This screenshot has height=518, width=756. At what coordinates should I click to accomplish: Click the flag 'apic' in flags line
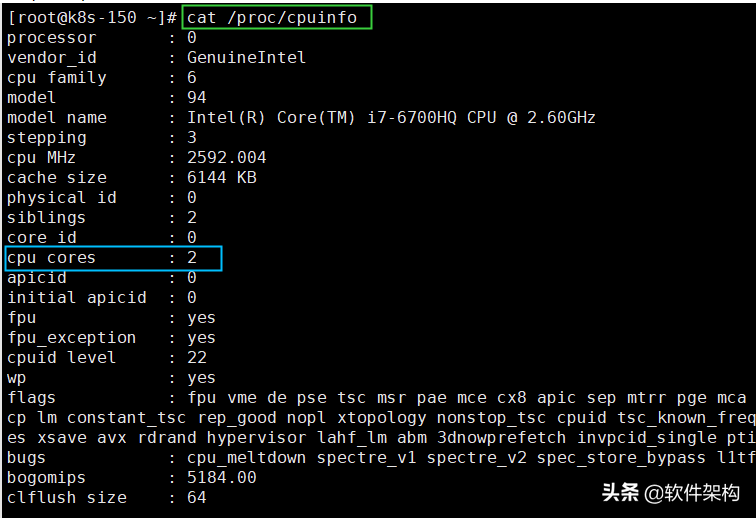coord(556,398)
